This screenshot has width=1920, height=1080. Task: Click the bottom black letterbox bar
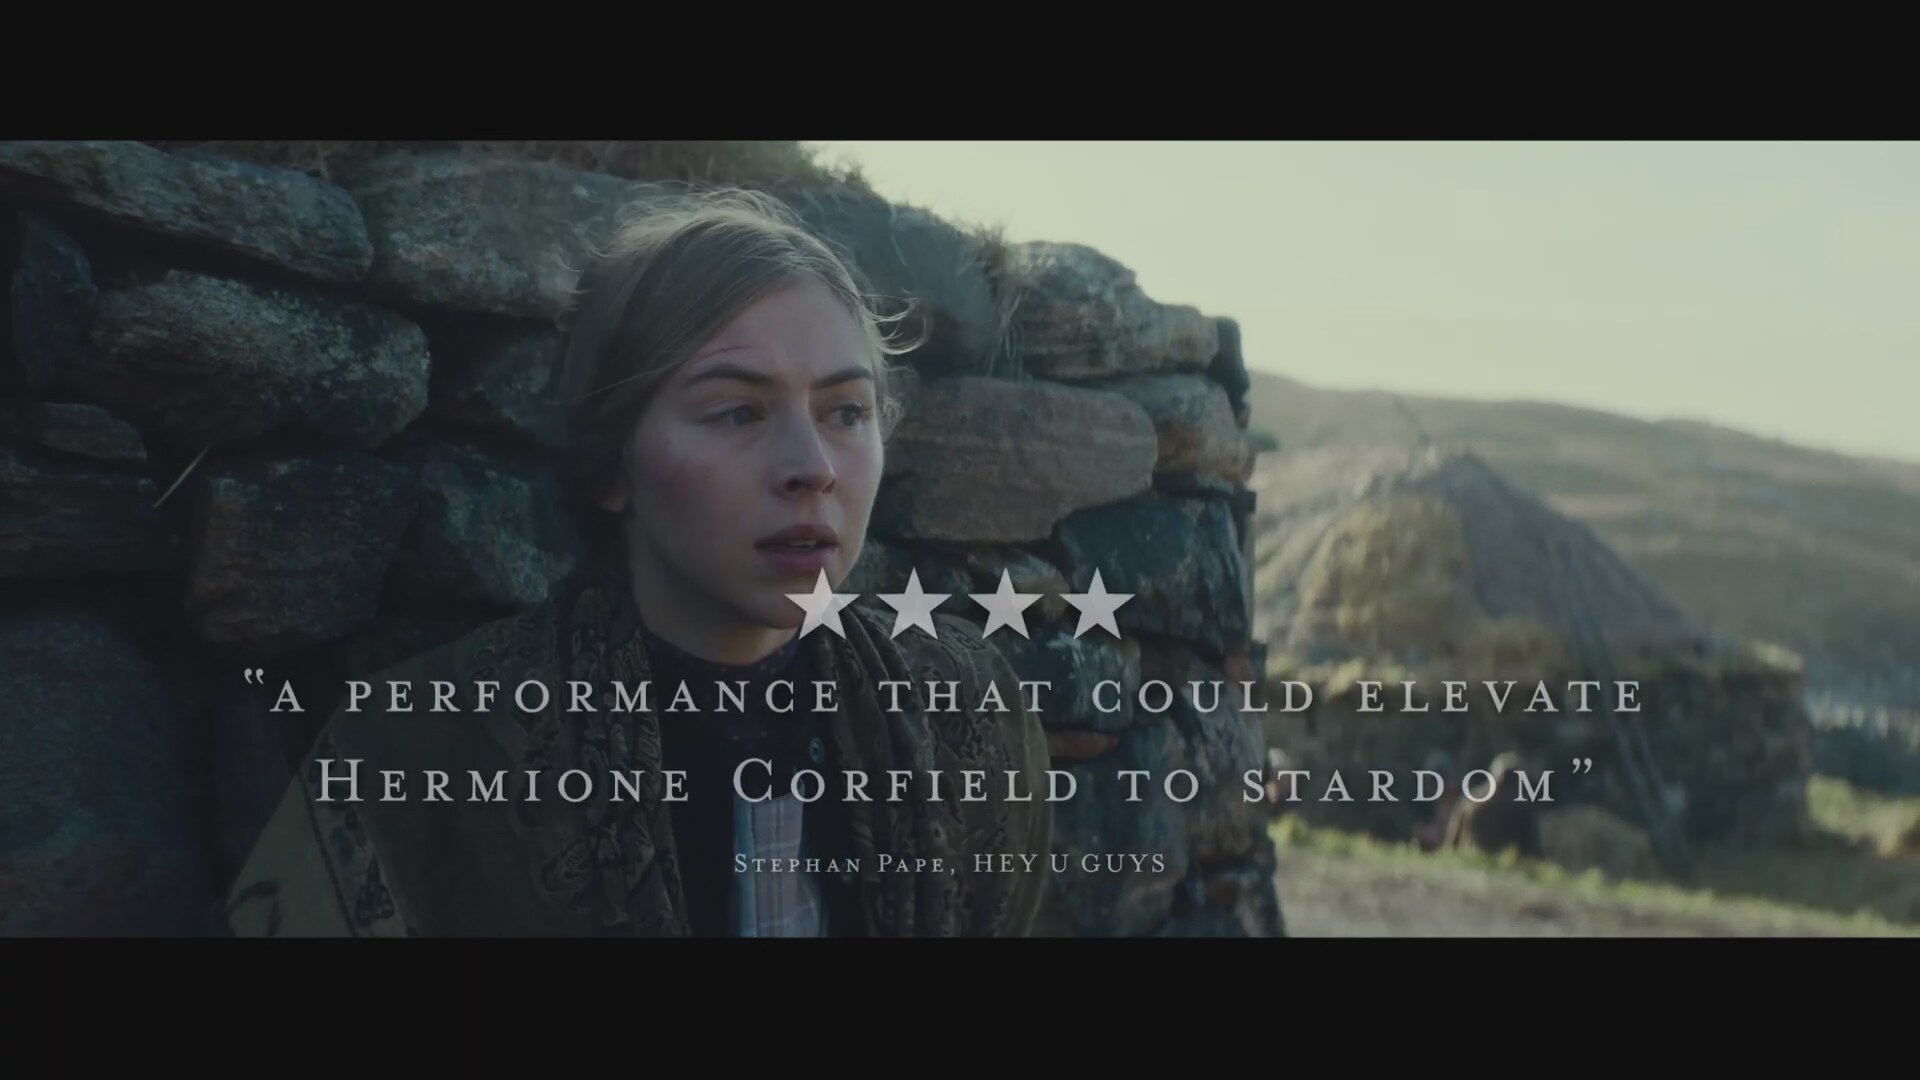click(960, 1008)
